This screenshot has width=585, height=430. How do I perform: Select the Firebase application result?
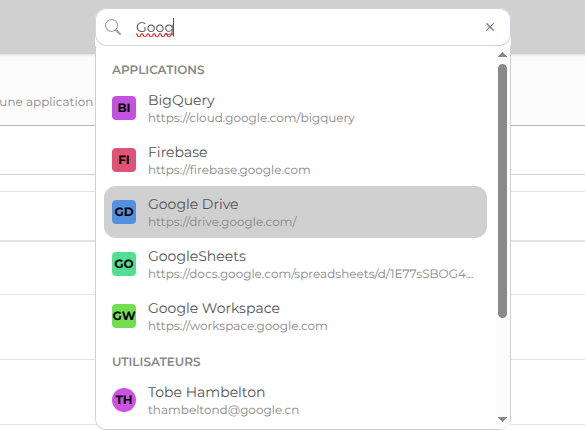(x=295, y=160)
